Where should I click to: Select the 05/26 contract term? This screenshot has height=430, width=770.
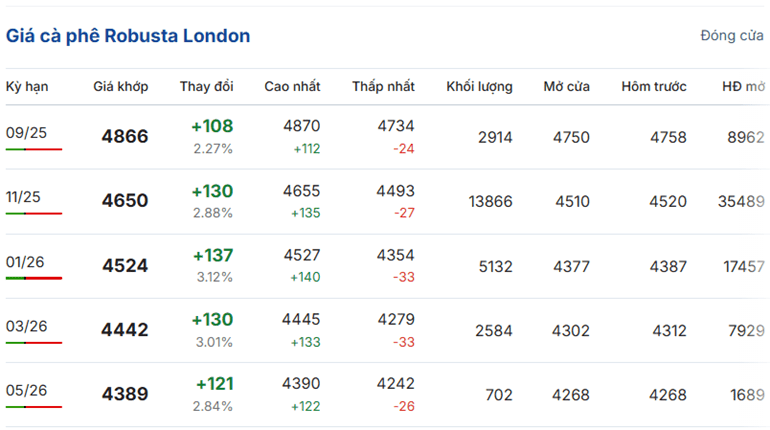pos(27,390)
